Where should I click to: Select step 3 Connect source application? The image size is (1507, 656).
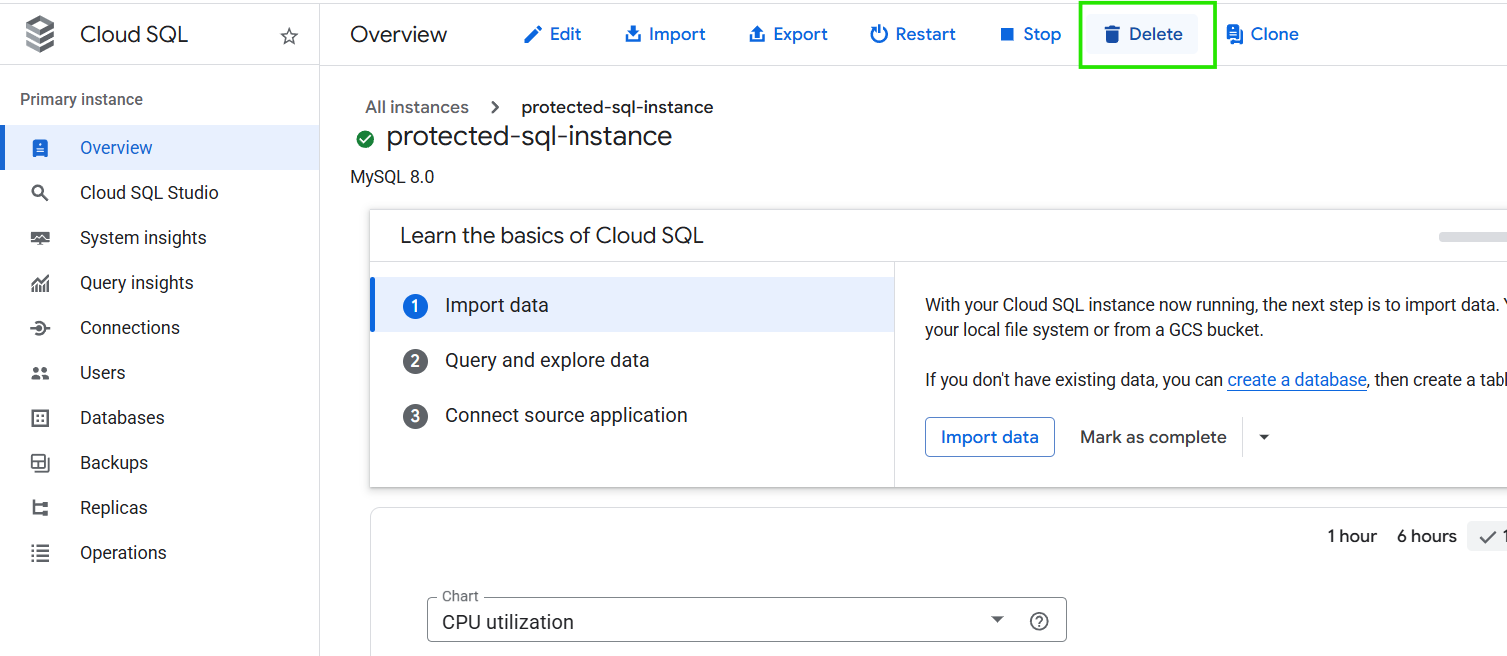[565, 415]
